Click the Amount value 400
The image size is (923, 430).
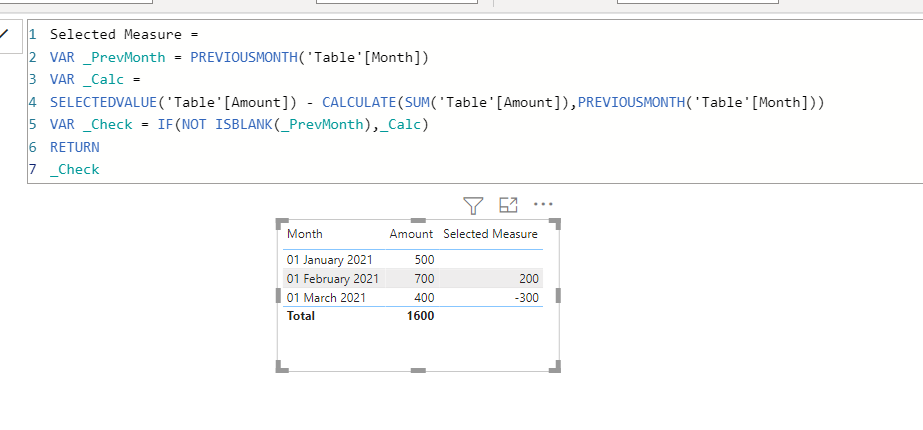pos(424,297)
